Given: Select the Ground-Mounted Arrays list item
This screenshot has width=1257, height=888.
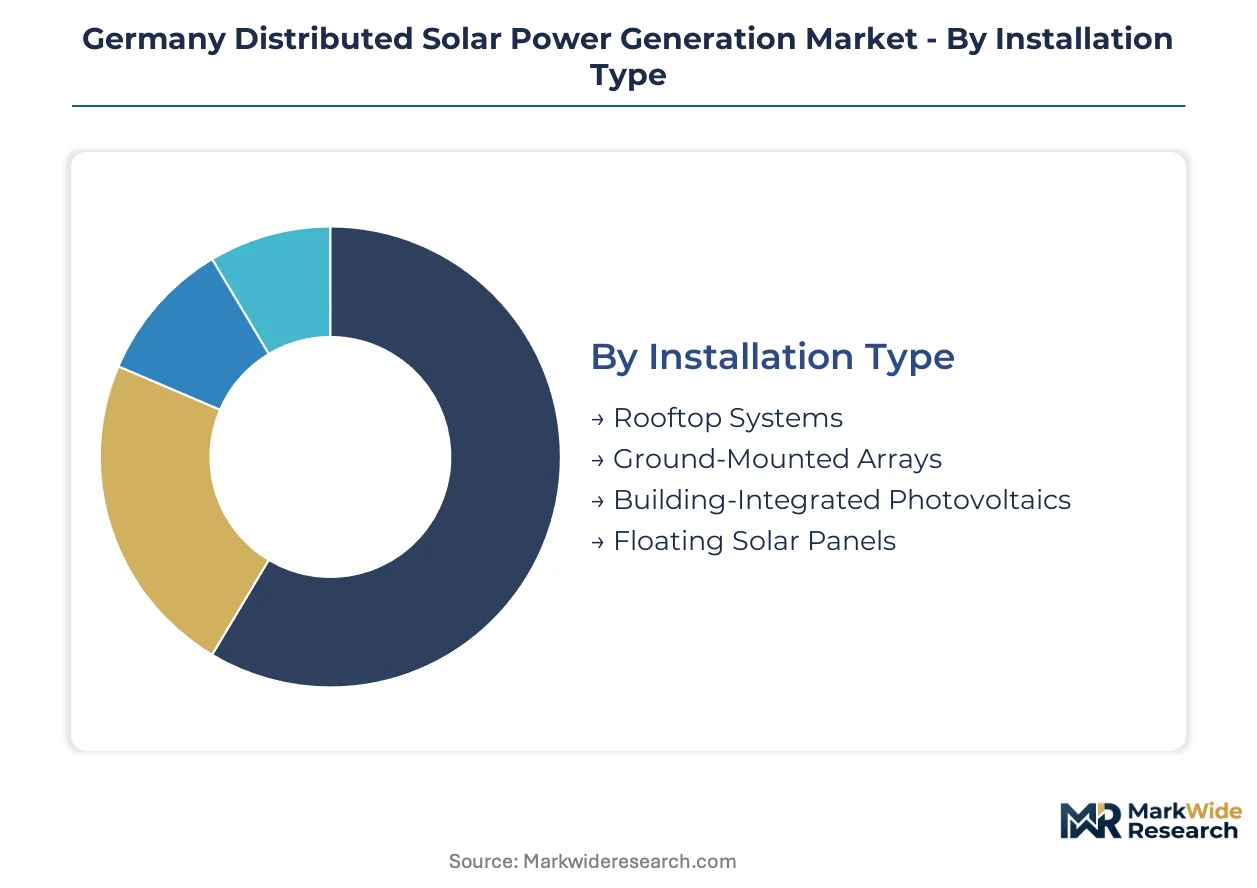Looking at the screenshot, I should [767, 459].
